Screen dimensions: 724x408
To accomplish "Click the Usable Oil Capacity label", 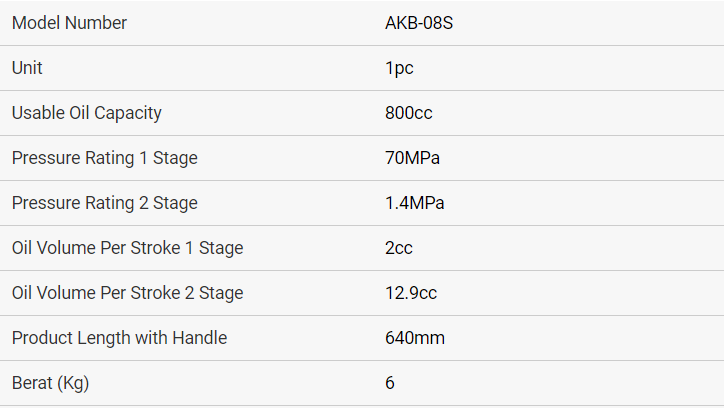I will 86,113.
